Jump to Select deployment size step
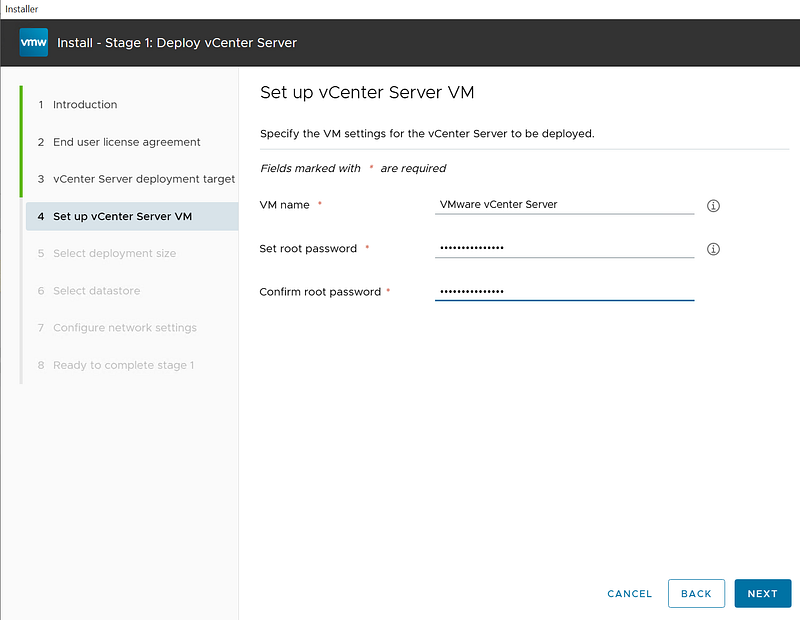The width and height of the screenshot is (800, 620). click(x=114, y=254)
